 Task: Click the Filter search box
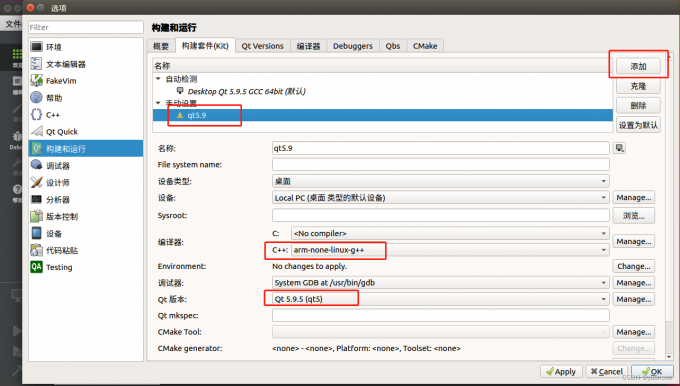tap(86, 27)
